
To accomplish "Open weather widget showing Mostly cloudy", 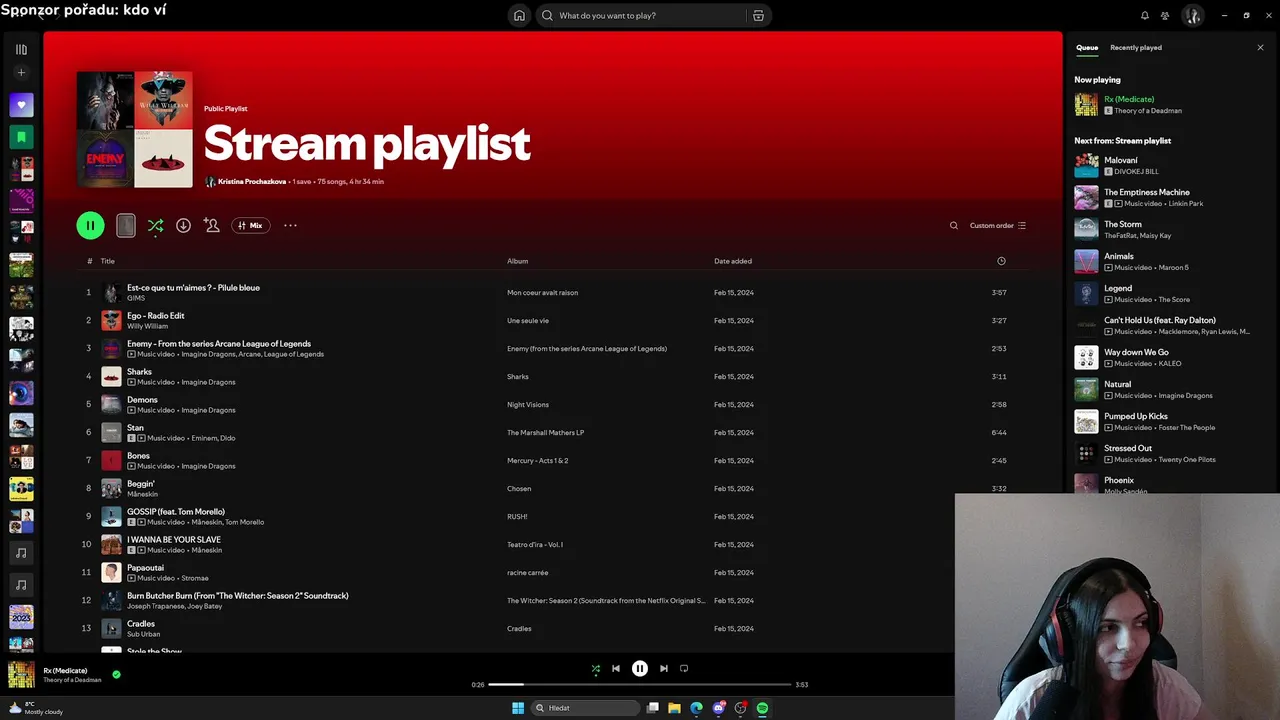I will pyautogui.click(x=37, y=708).
